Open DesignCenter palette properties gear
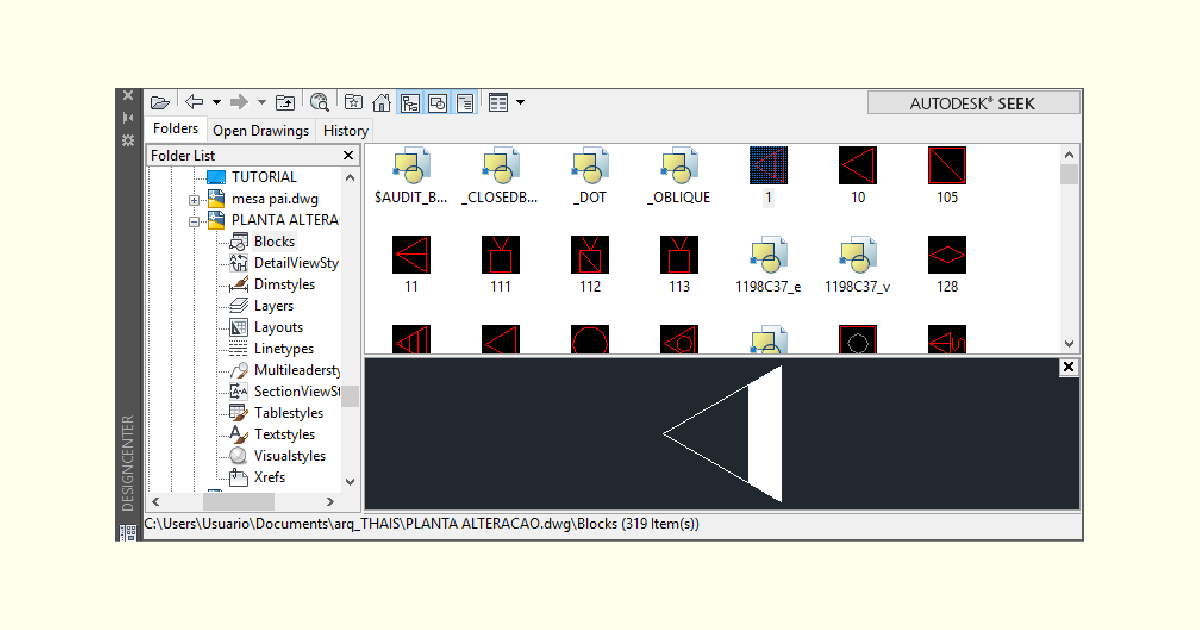This screenshot has width=1200, height=630. [128, 140]
